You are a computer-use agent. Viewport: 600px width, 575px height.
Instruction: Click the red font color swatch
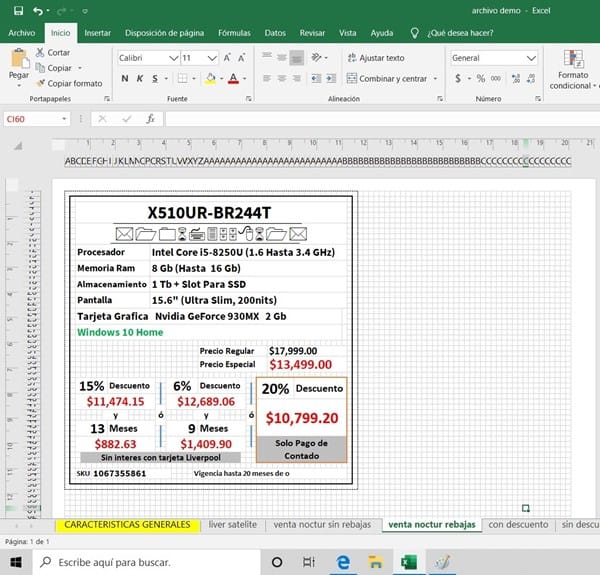pos(232,78)
